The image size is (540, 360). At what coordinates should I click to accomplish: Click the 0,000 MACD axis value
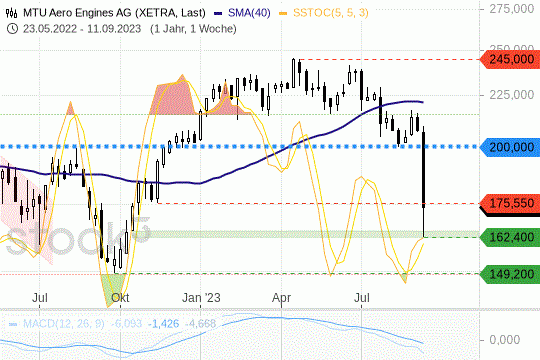pyautogui.click(x=505, y=340)
